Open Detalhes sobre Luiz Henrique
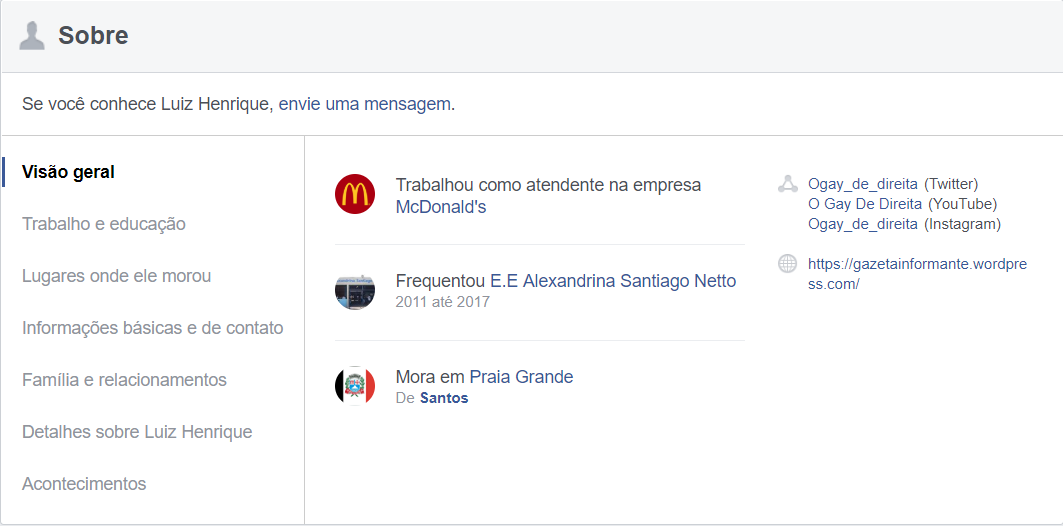Viewport: 1063px width, 526px height. (x=137, y=432)
